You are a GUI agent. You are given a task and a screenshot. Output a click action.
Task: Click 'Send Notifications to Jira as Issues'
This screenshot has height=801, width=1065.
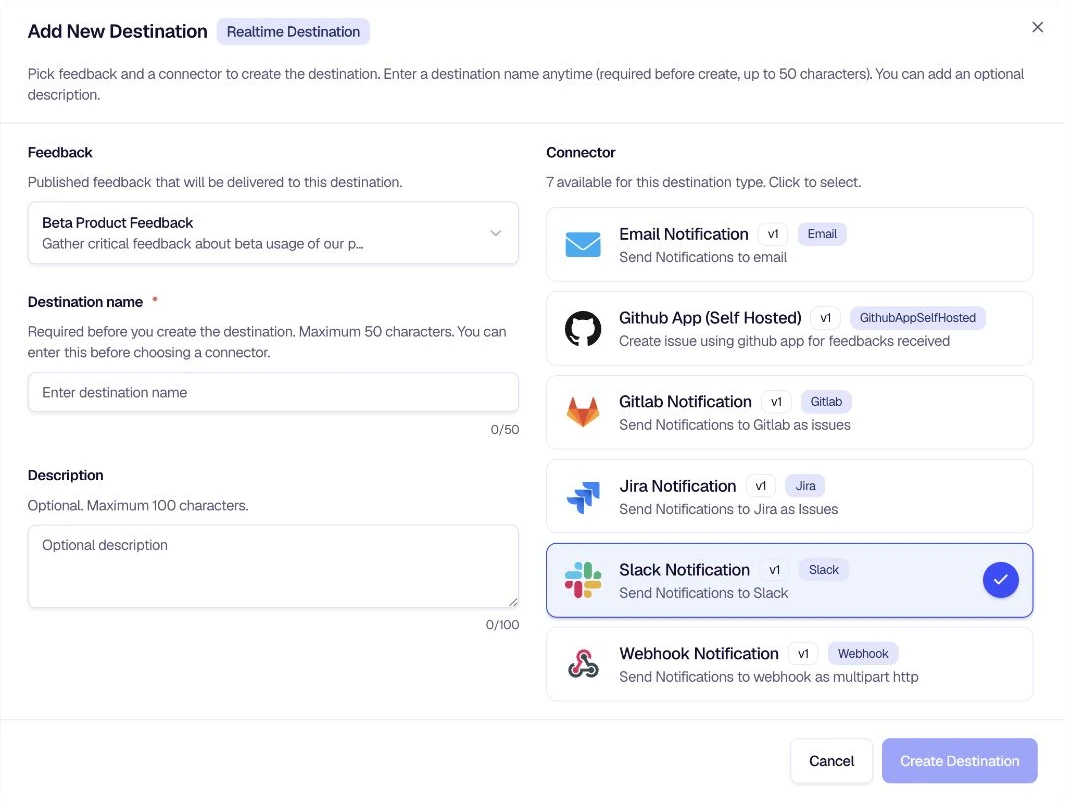(729, 509)
